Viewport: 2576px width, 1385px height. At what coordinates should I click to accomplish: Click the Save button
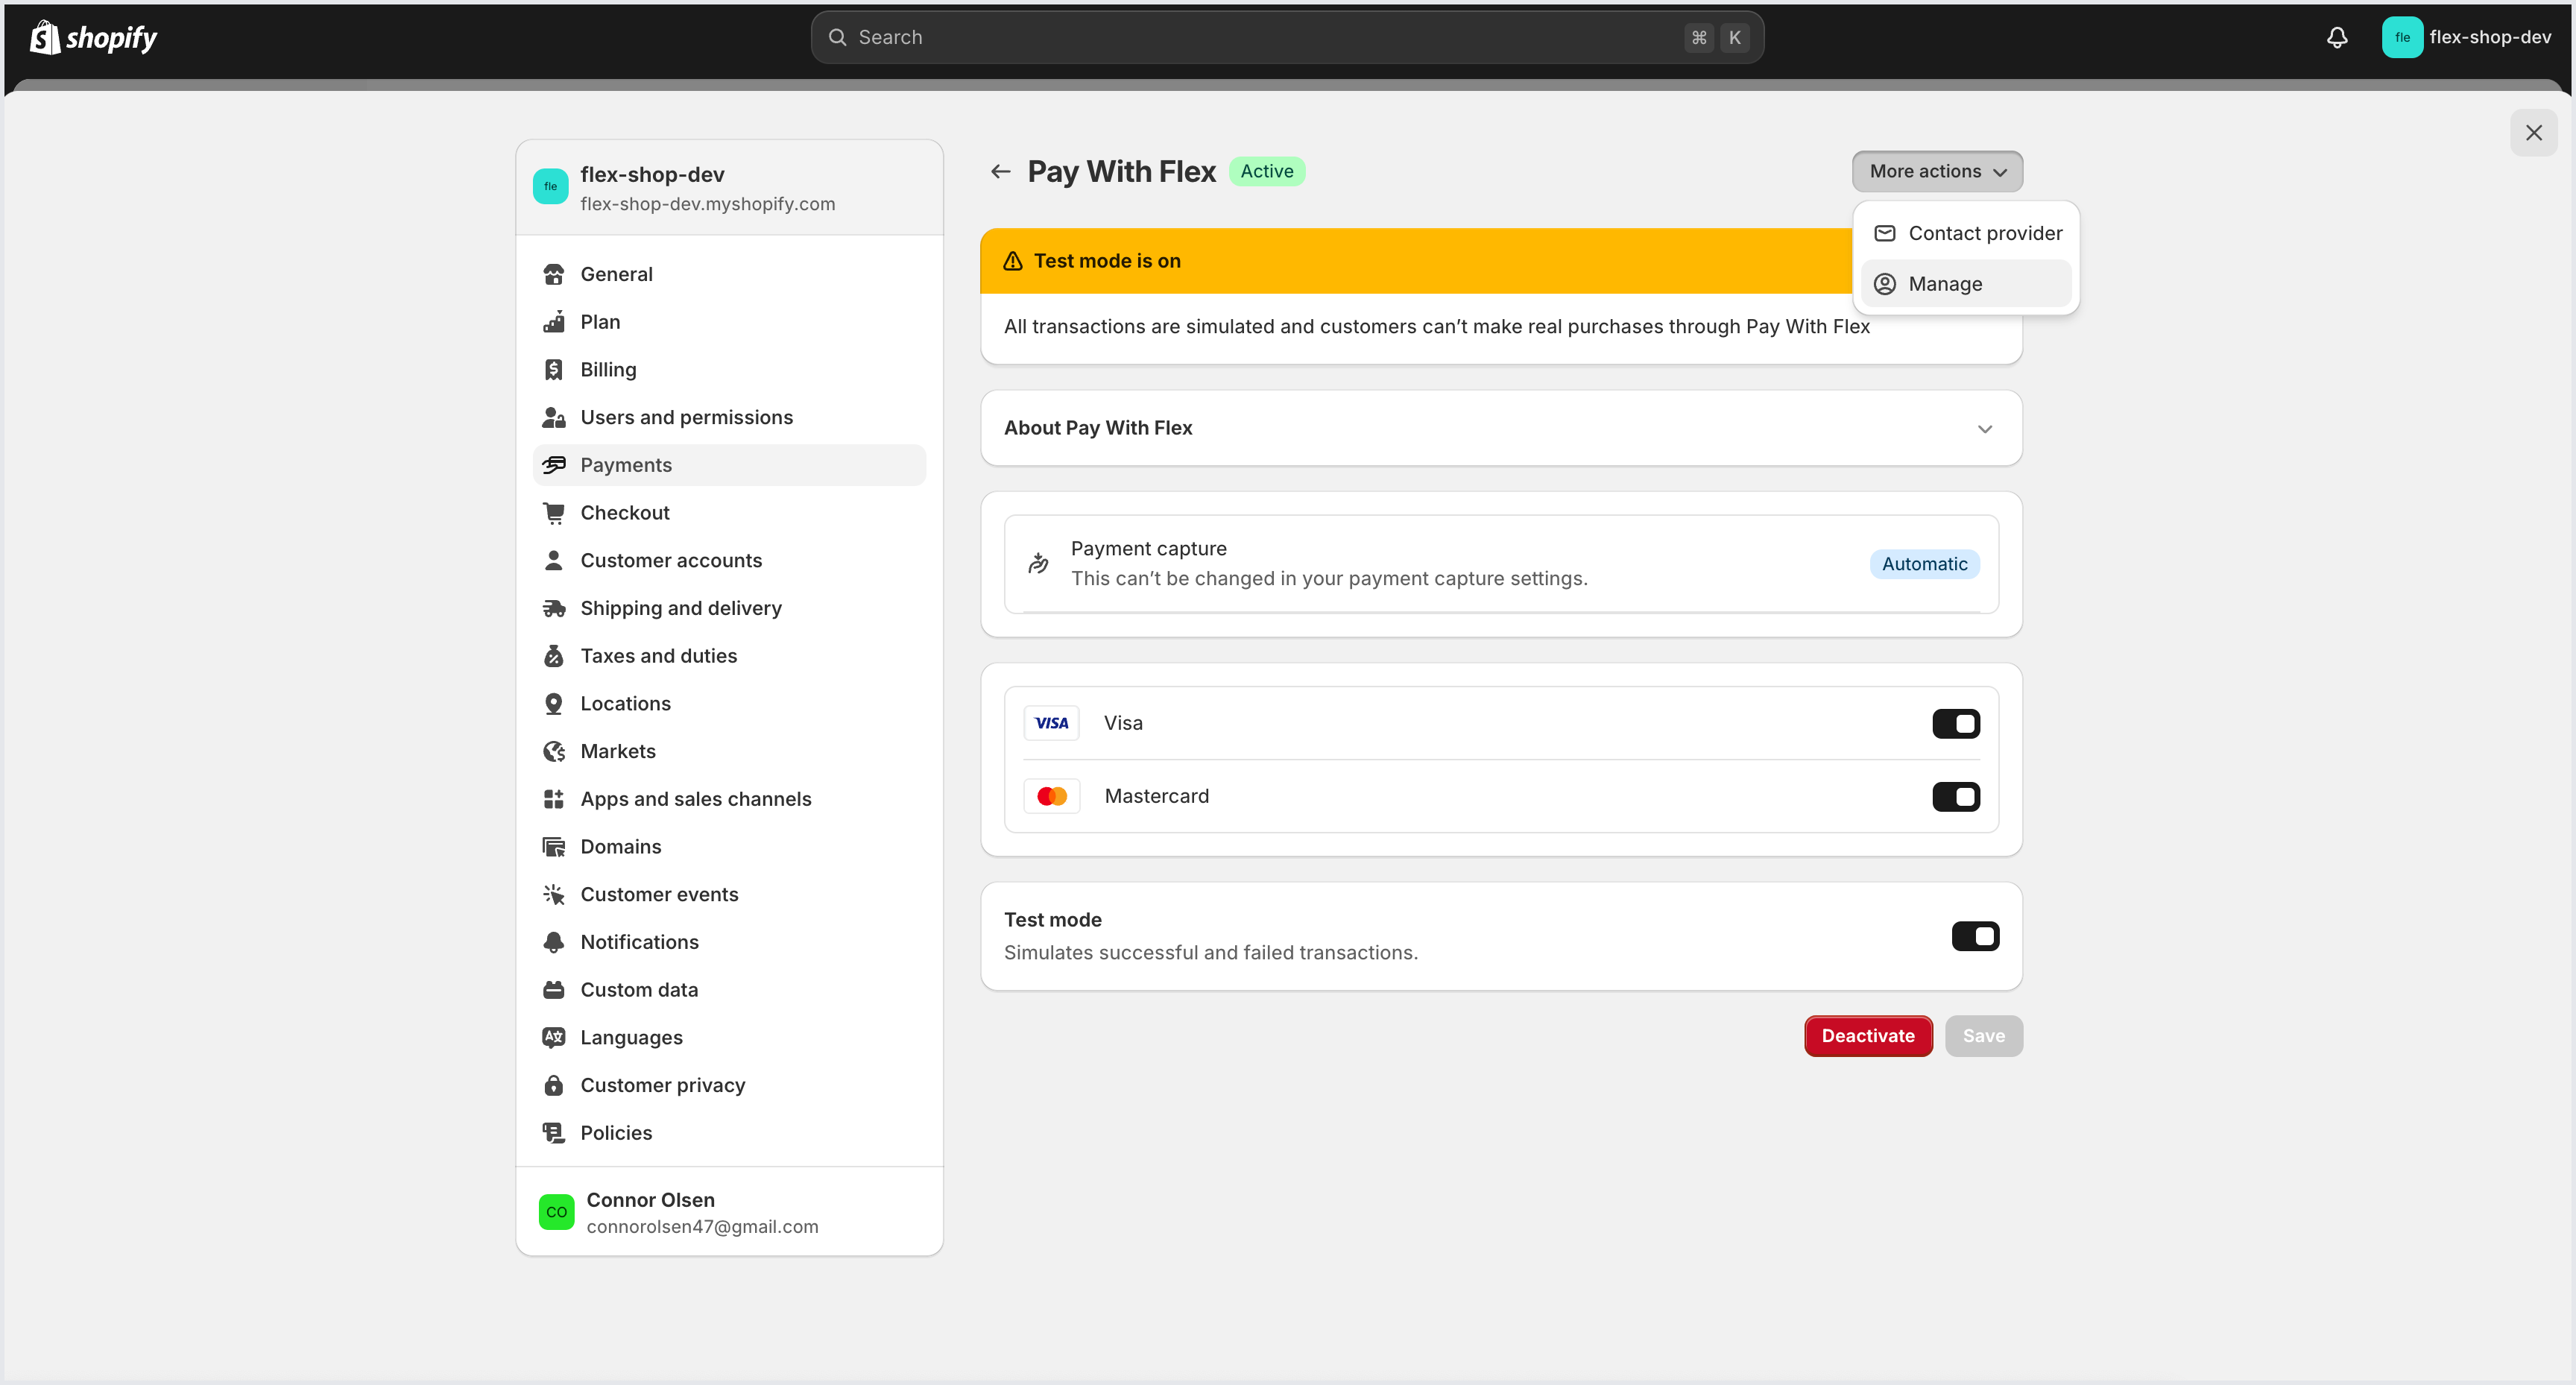point(1983,1036)
